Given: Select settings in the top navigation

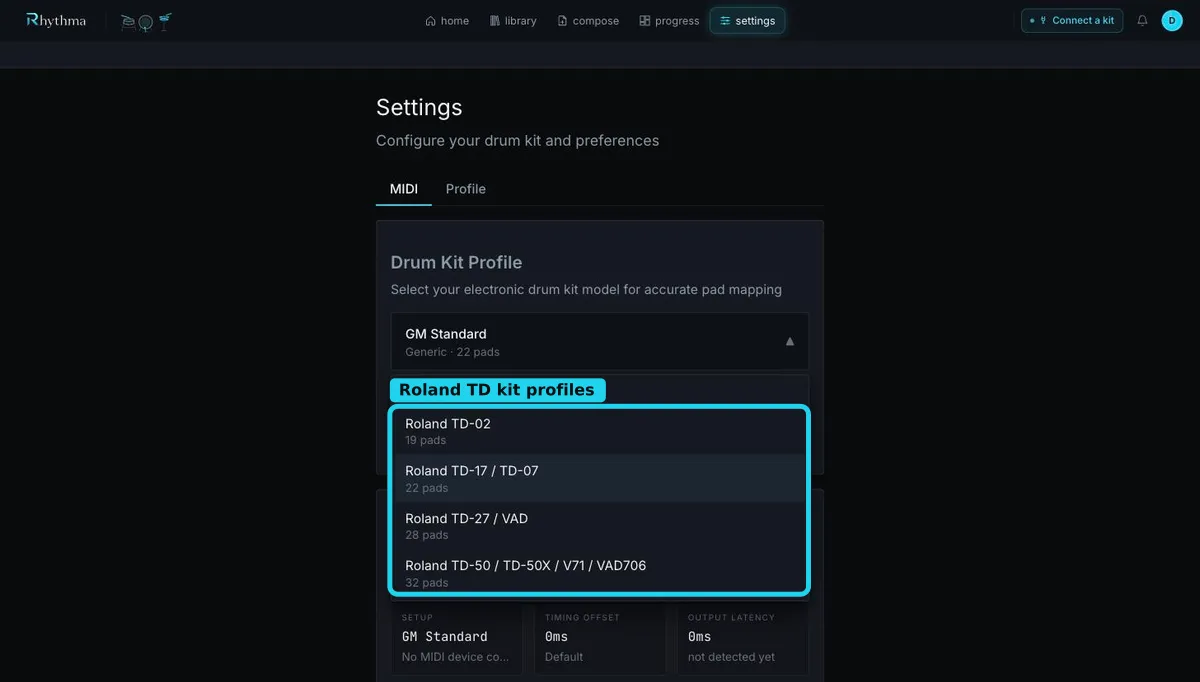Looking at the screenshot, I should coord(747,20).
